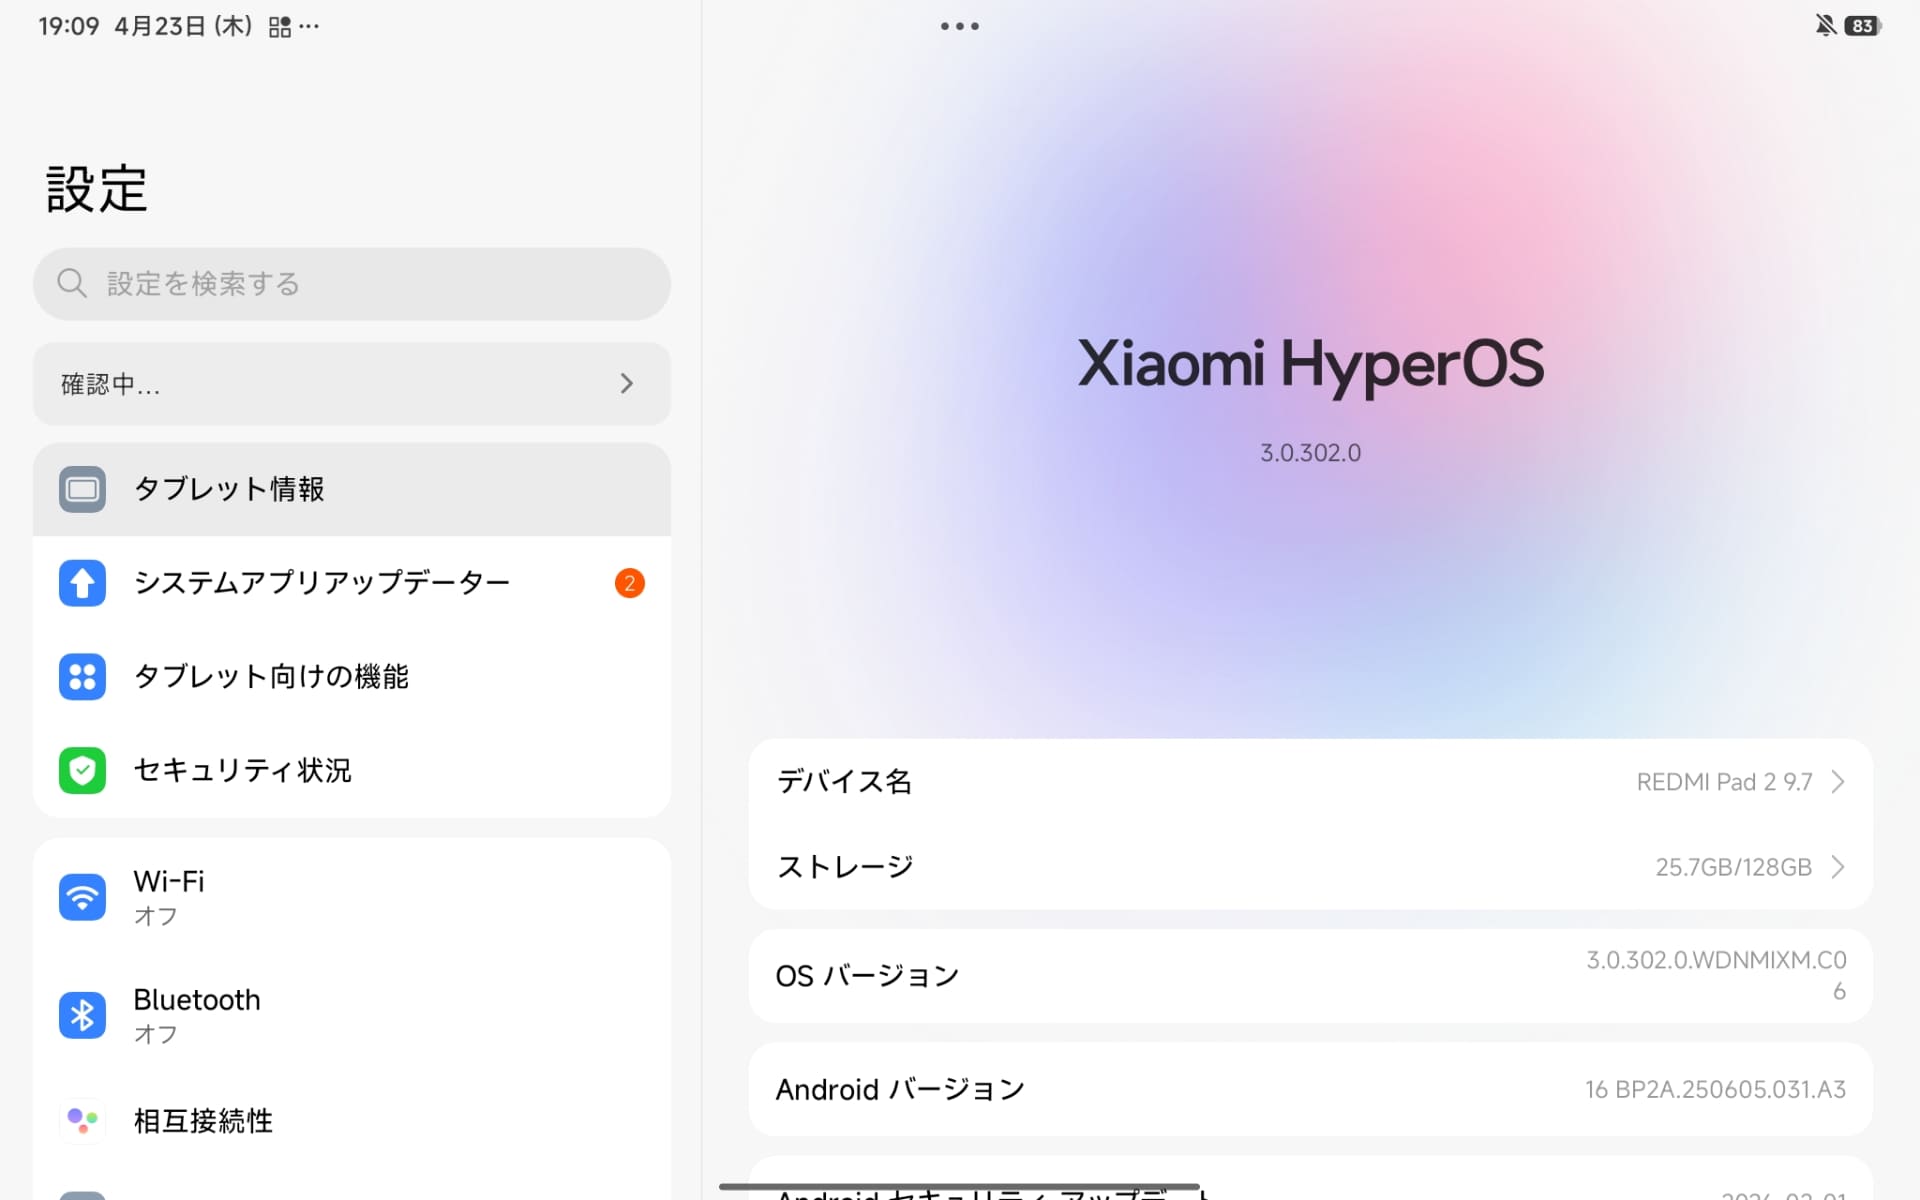The image size is (1920, 1200).
Task: Tap the tablet info (タブレット情報) icon
Action: [82, 489]
